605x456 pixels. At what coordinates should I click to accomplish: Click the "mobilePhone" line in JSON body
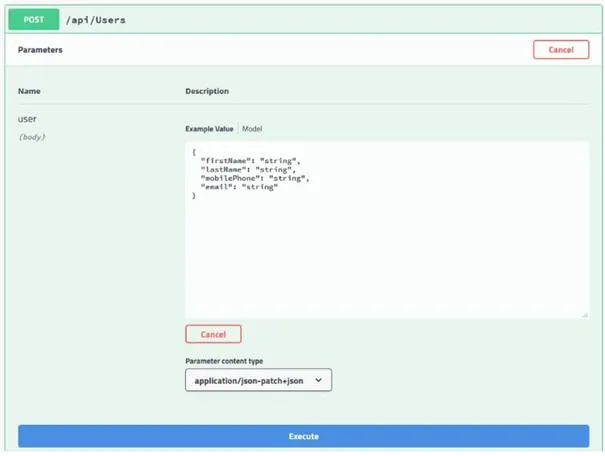click(x=255, y=178)
